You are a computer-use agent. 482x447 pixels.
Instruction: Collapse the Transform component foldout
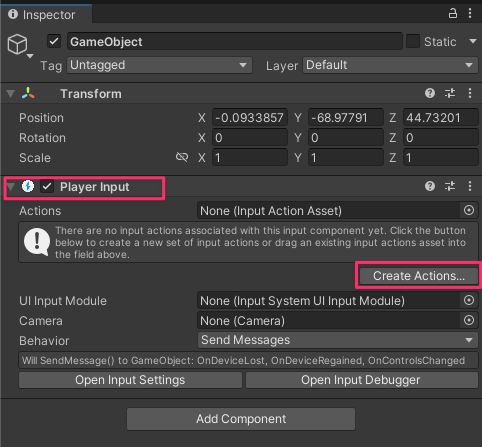click(11, 94)
